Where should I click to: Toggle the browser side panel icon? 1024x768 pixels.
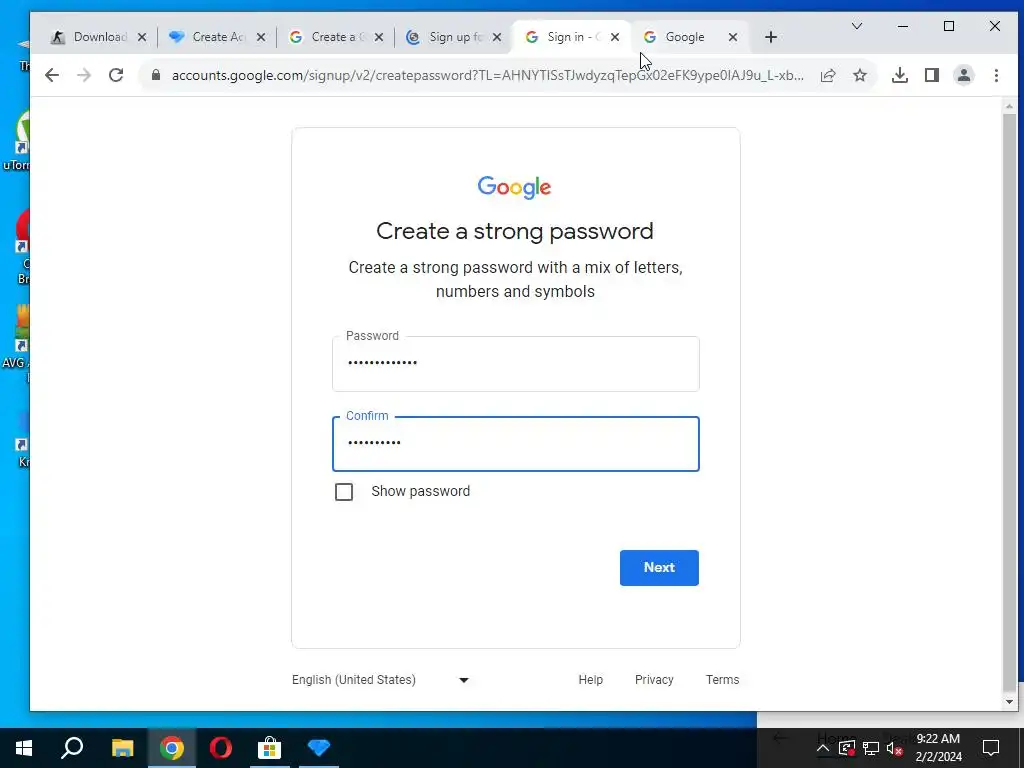(x=932, y=75)
